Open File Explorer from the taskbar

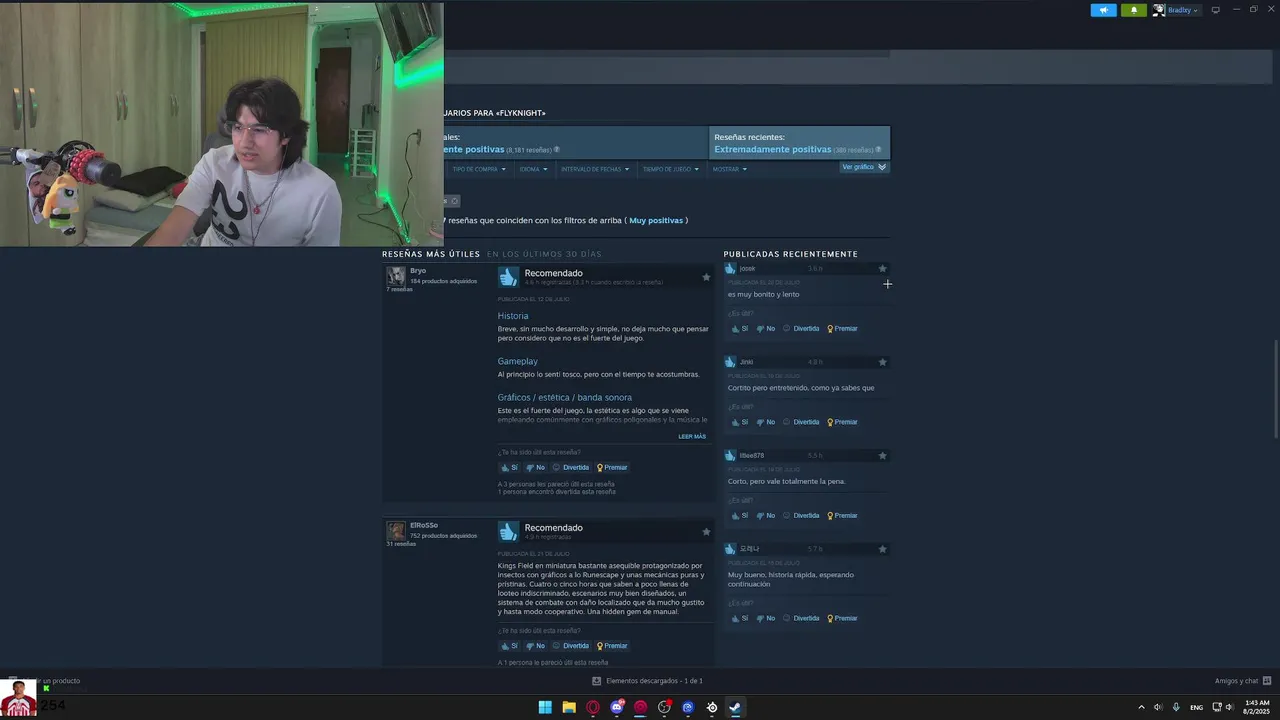[x=569, y=707]
